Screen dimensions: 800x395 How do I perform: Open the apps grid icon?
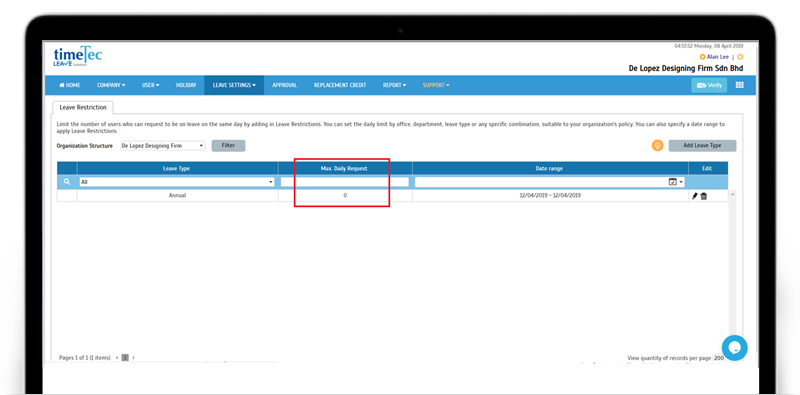pos(739,85)
